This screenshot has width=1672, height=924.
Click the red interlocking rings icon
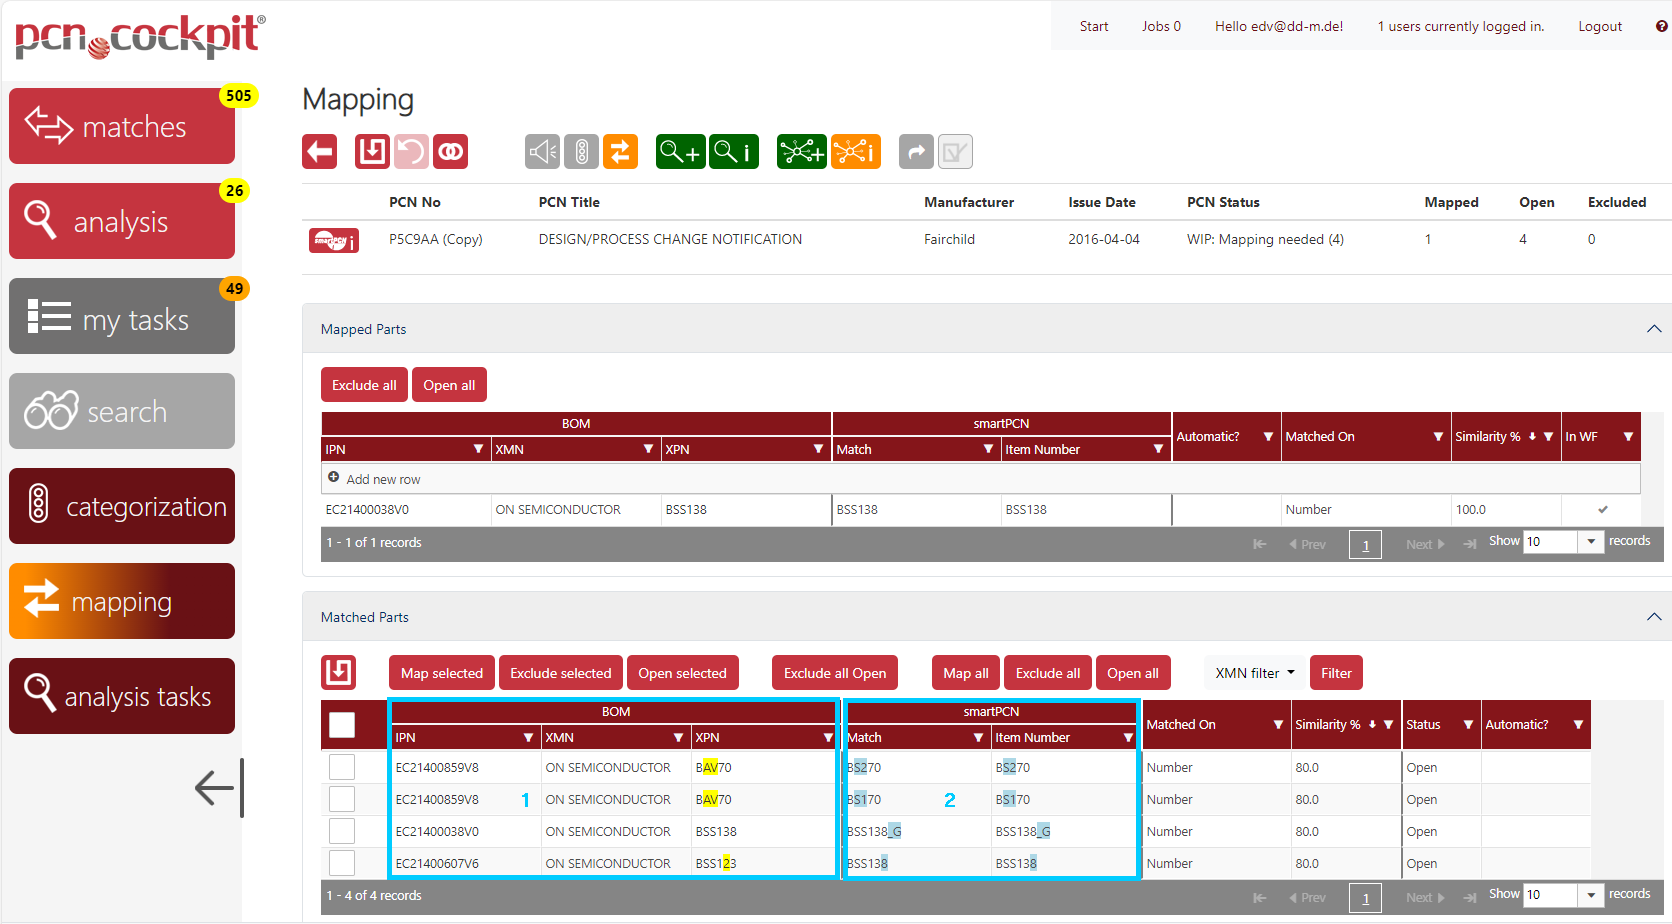(451, 152)
